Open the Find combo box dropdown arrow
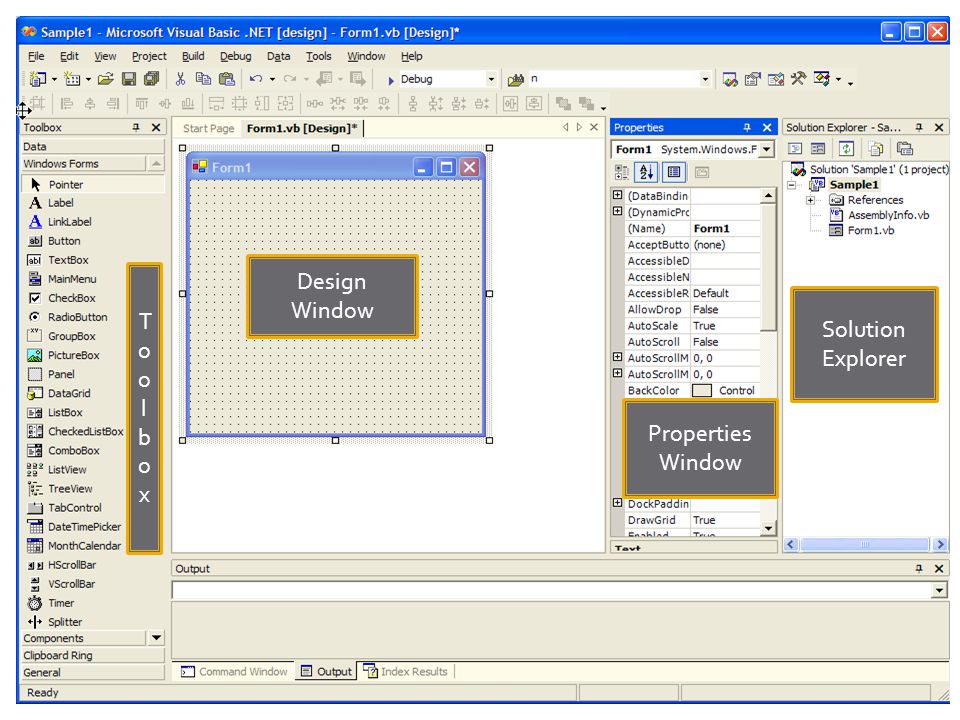 (705, 79)
